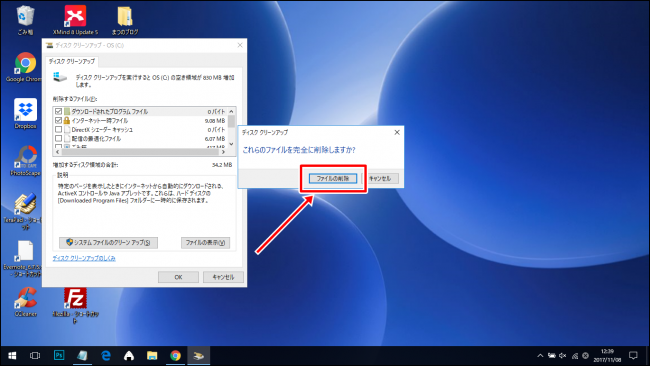Open the Action Center notifications icon
This screenshot has width=650, height=366.
click(x=633, y=356)
